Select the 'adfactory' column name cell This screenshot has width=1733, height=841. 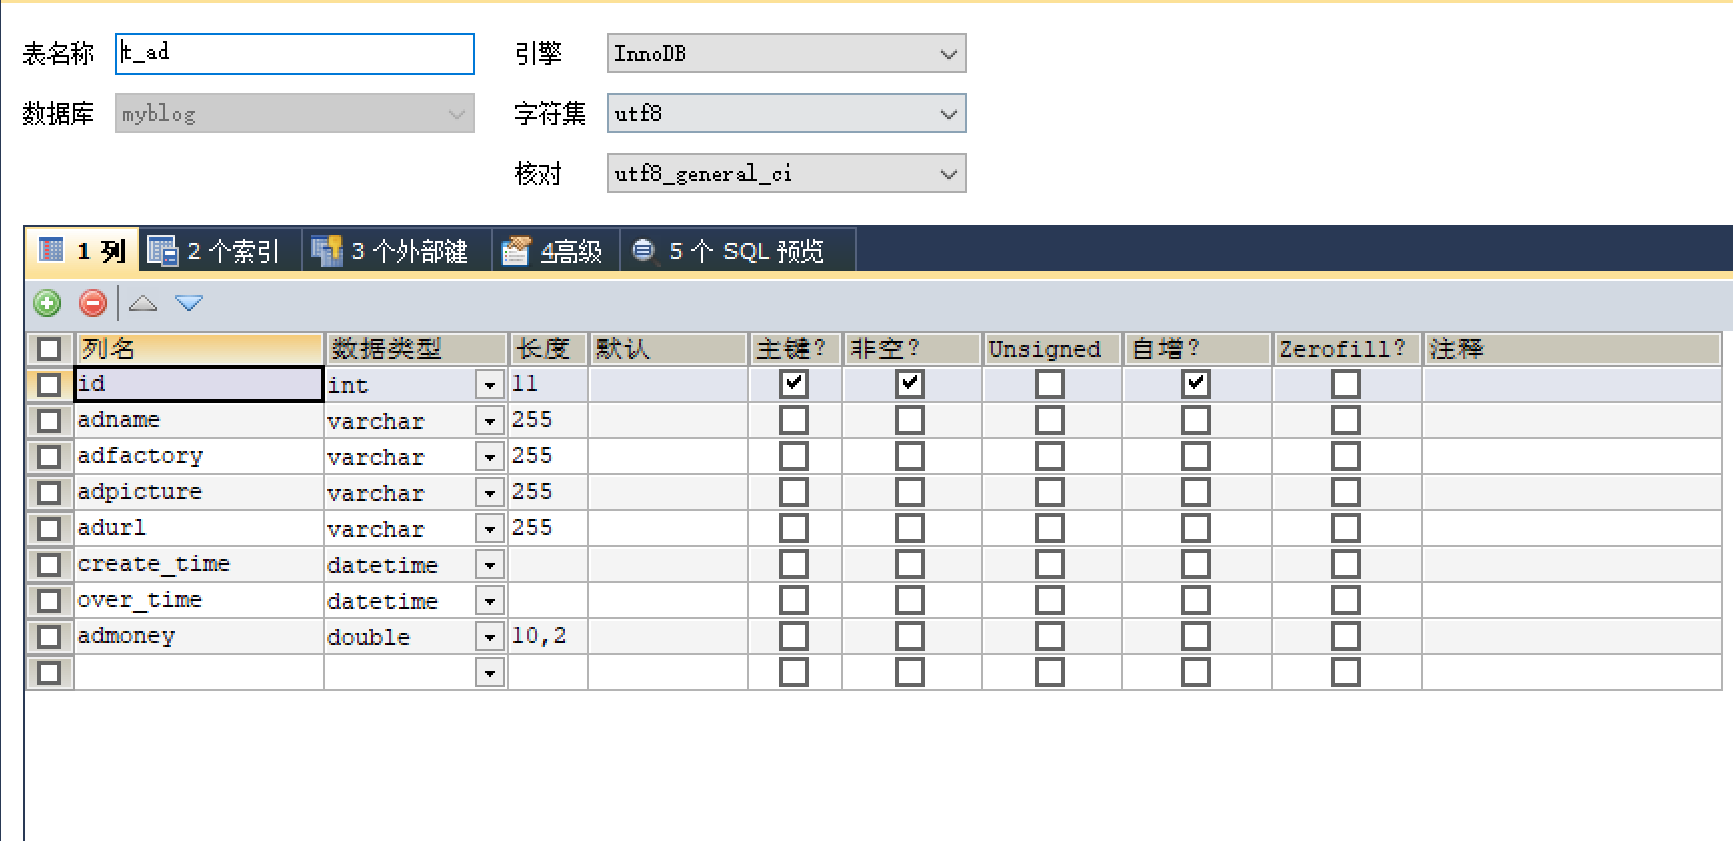pyautogui.click(x=199, y=456)
